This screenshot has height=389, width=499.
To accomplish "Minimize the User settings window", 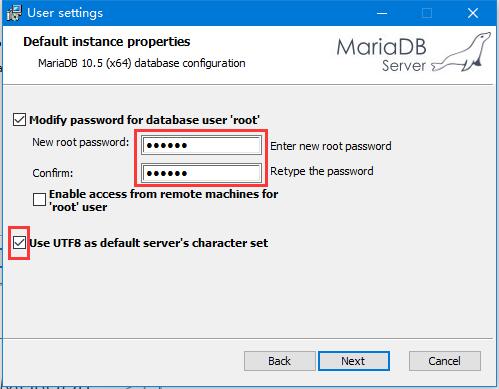I will tap(382, 13).
